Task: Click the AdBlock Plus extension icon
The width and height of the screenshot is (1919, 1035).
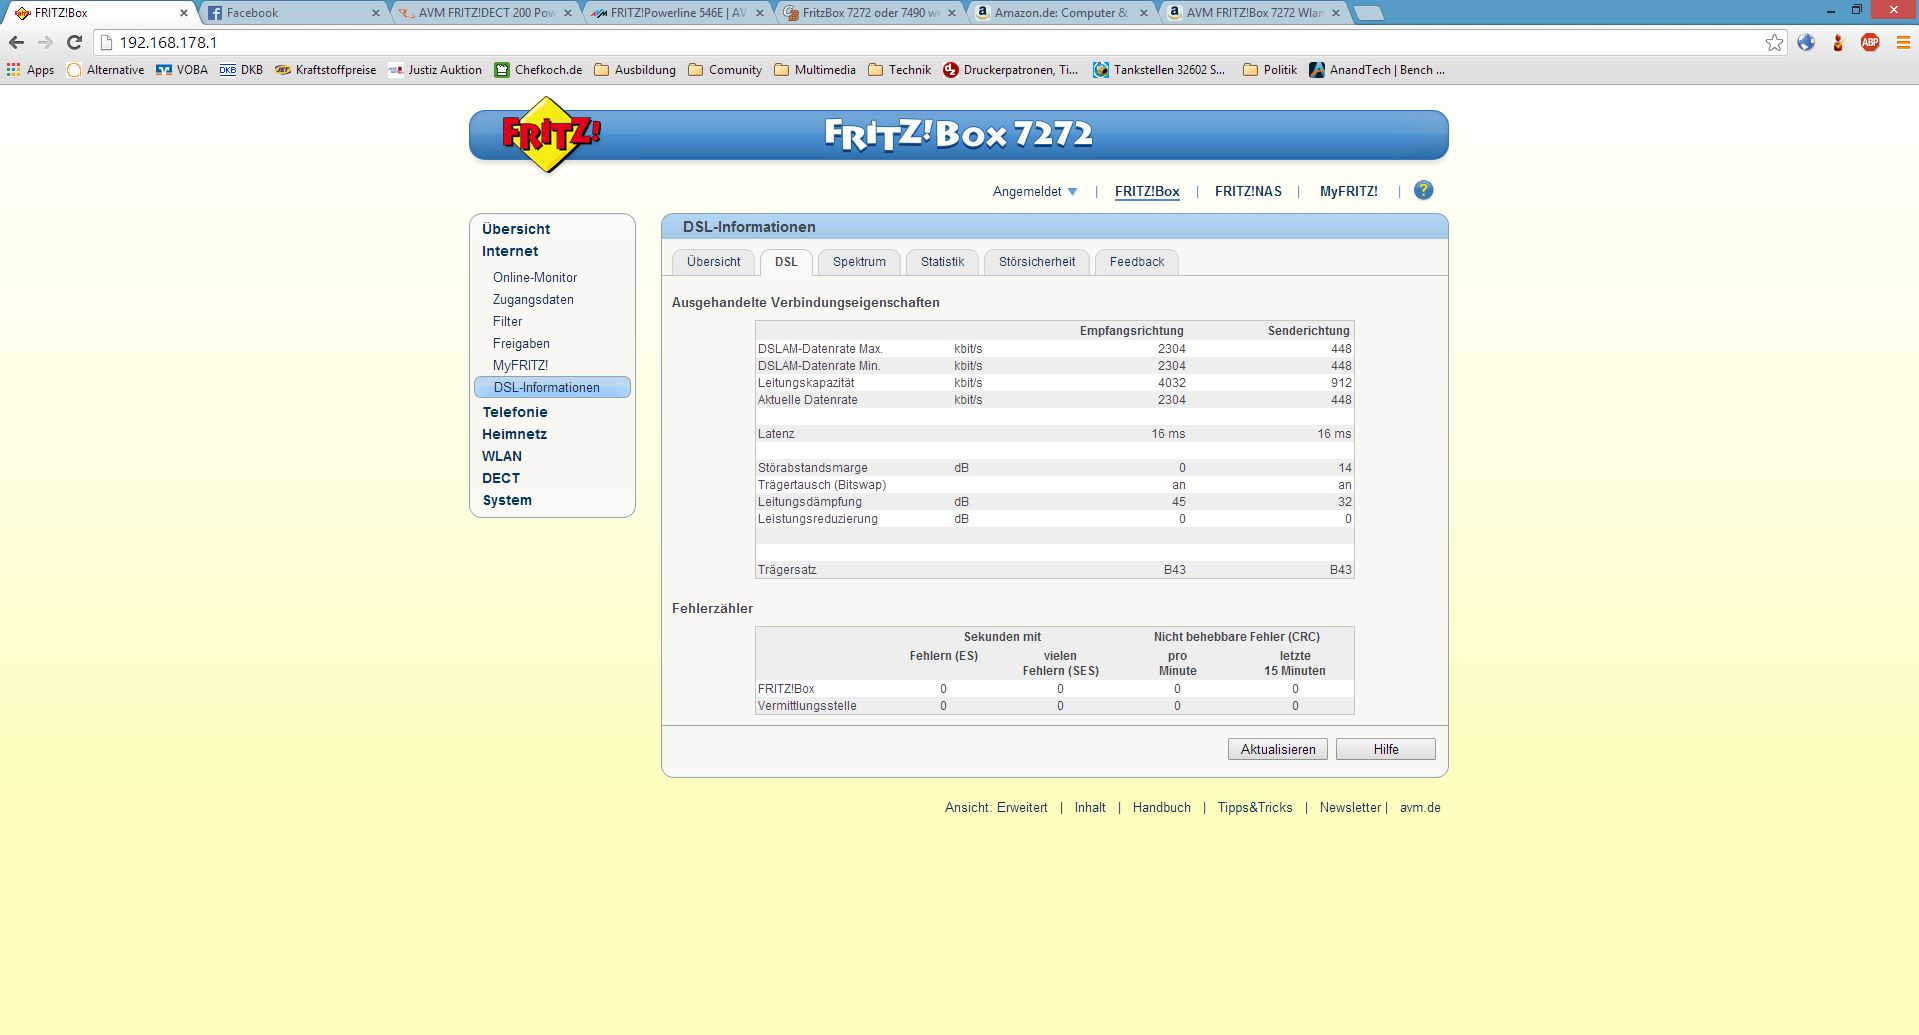Action: pos(1870,42)
